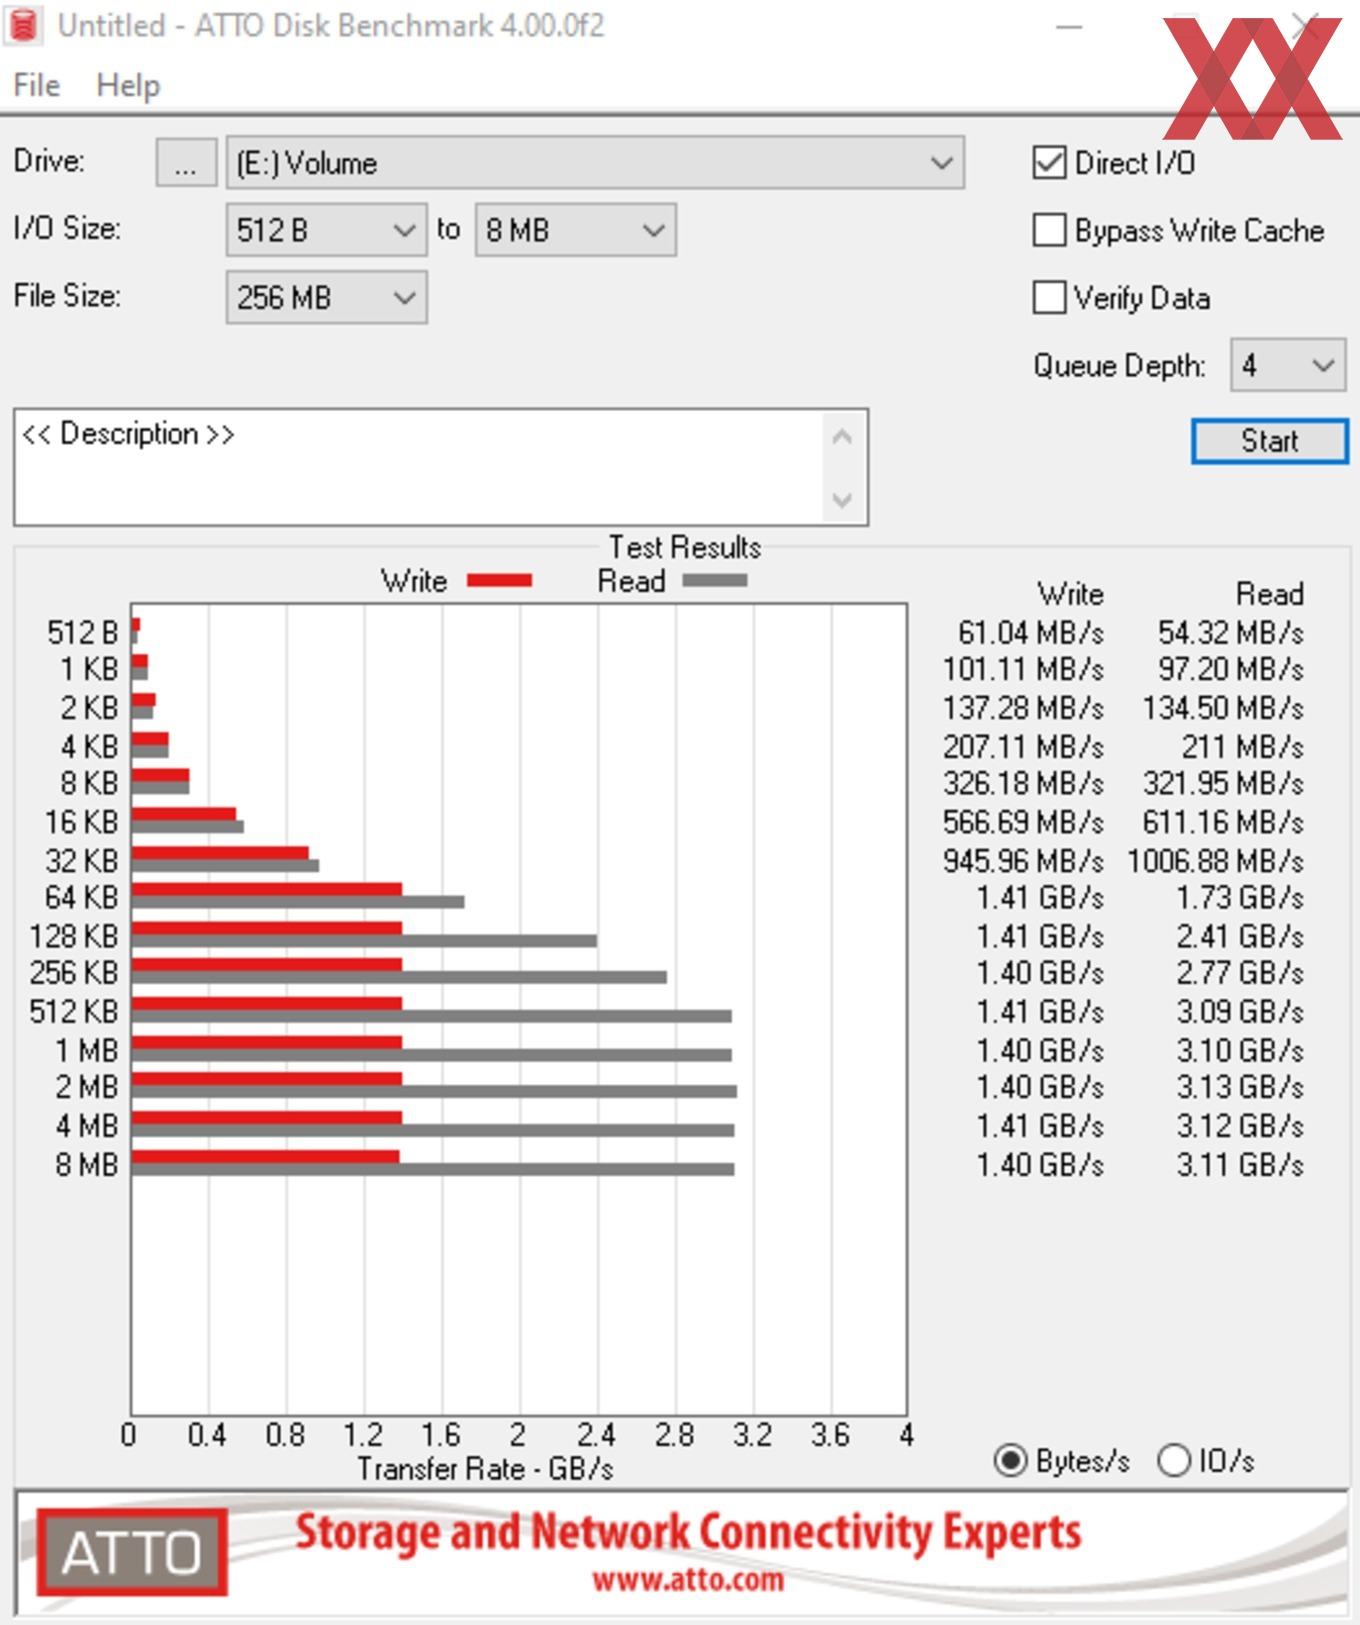Minimize the ATTO Disk Benchmark window

point(1069,26)
